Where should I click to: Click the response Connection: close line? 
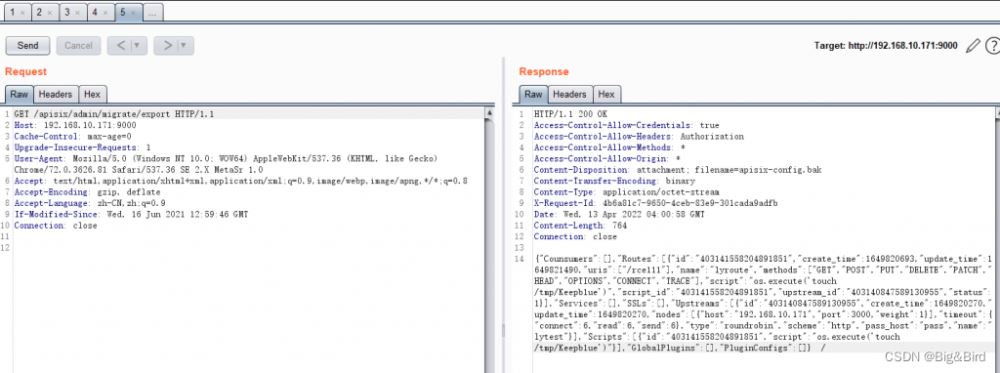click(575, 237)
